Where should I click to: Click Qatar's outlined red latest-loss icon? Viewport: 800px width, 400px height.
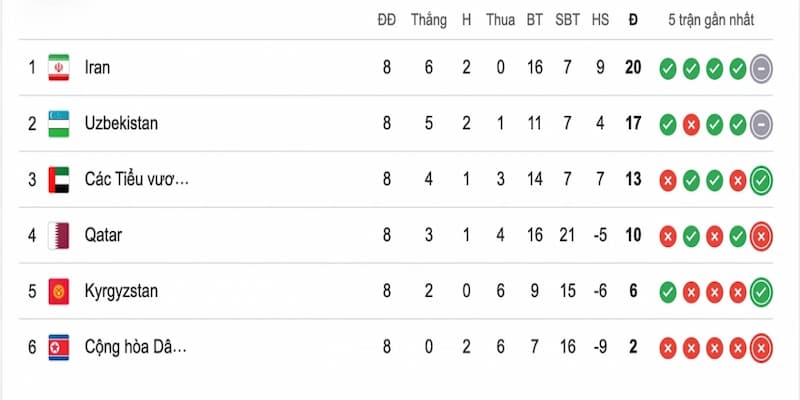pyautogui.click(x=761, y=236)
